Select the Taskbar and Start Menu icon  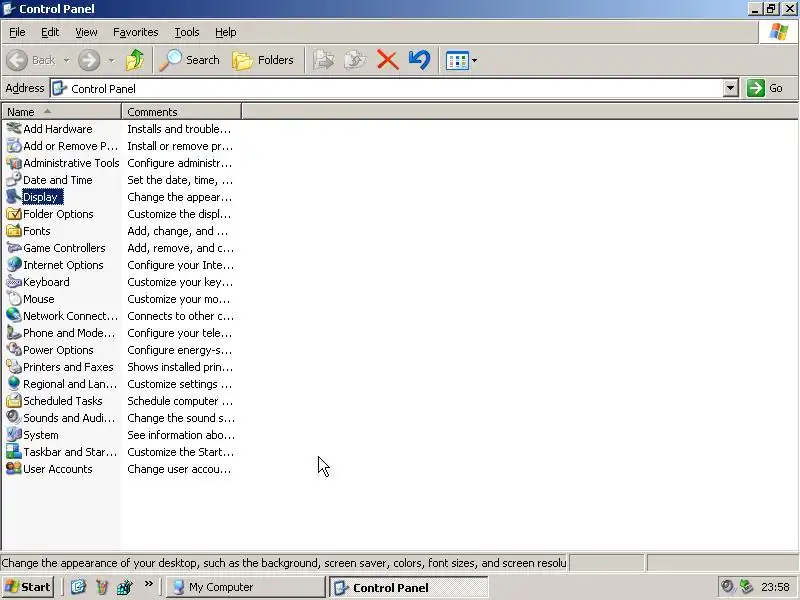click(14, 452)
